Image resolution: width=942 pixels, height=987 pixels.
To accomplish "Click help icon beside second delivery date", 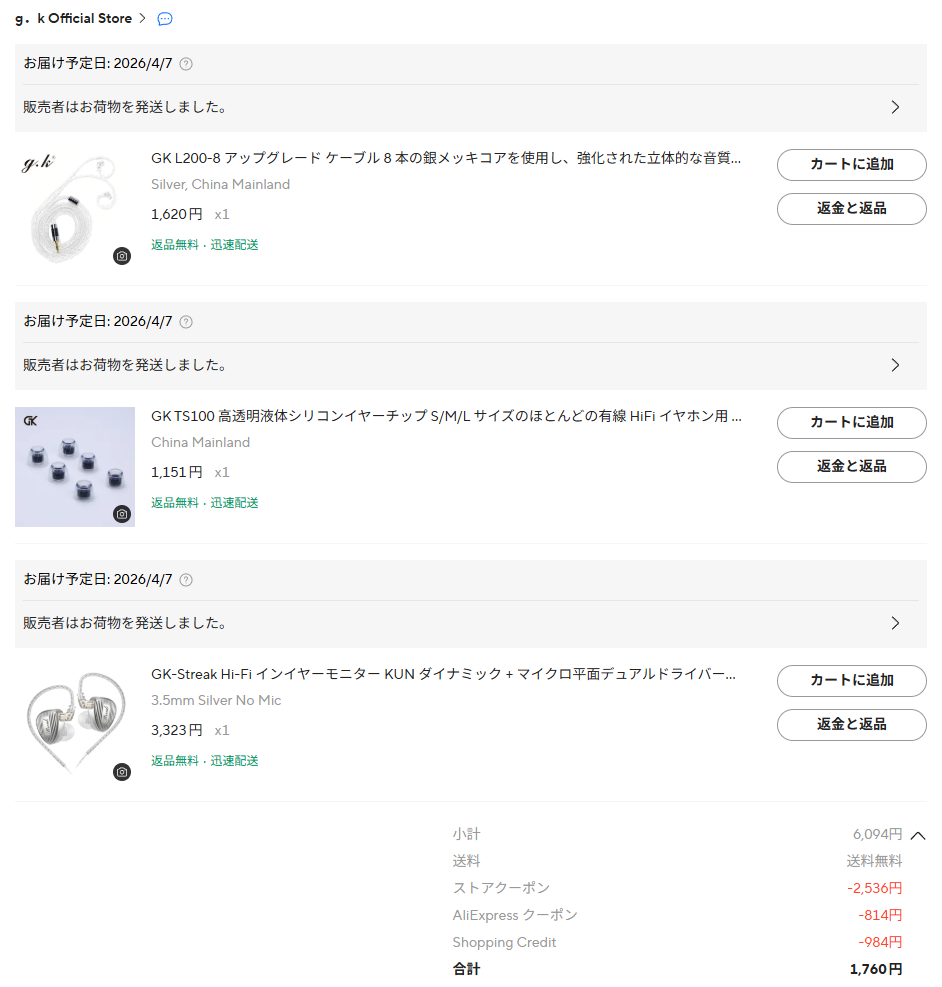I will [186, 322].
